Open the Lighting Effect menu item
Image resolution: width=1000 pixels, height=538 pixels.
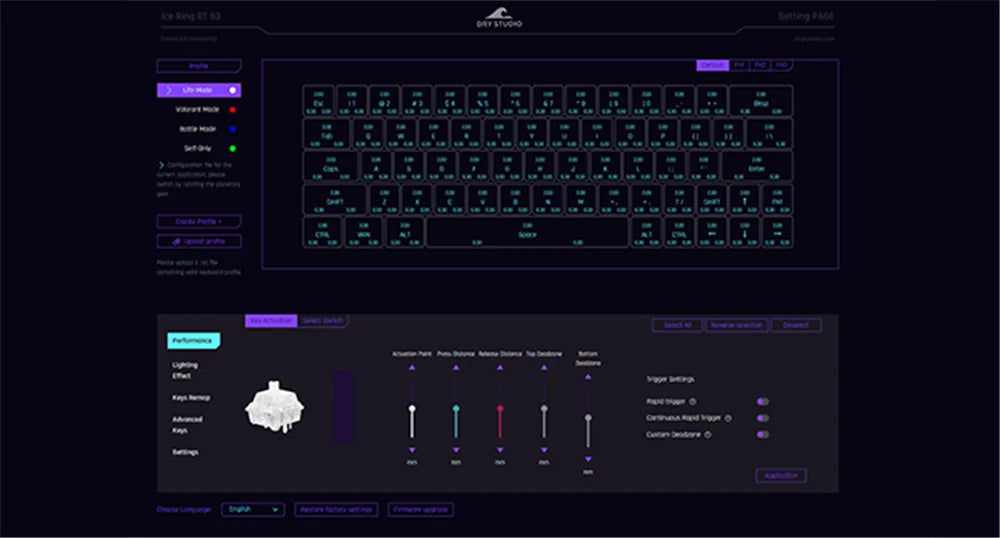185,370
